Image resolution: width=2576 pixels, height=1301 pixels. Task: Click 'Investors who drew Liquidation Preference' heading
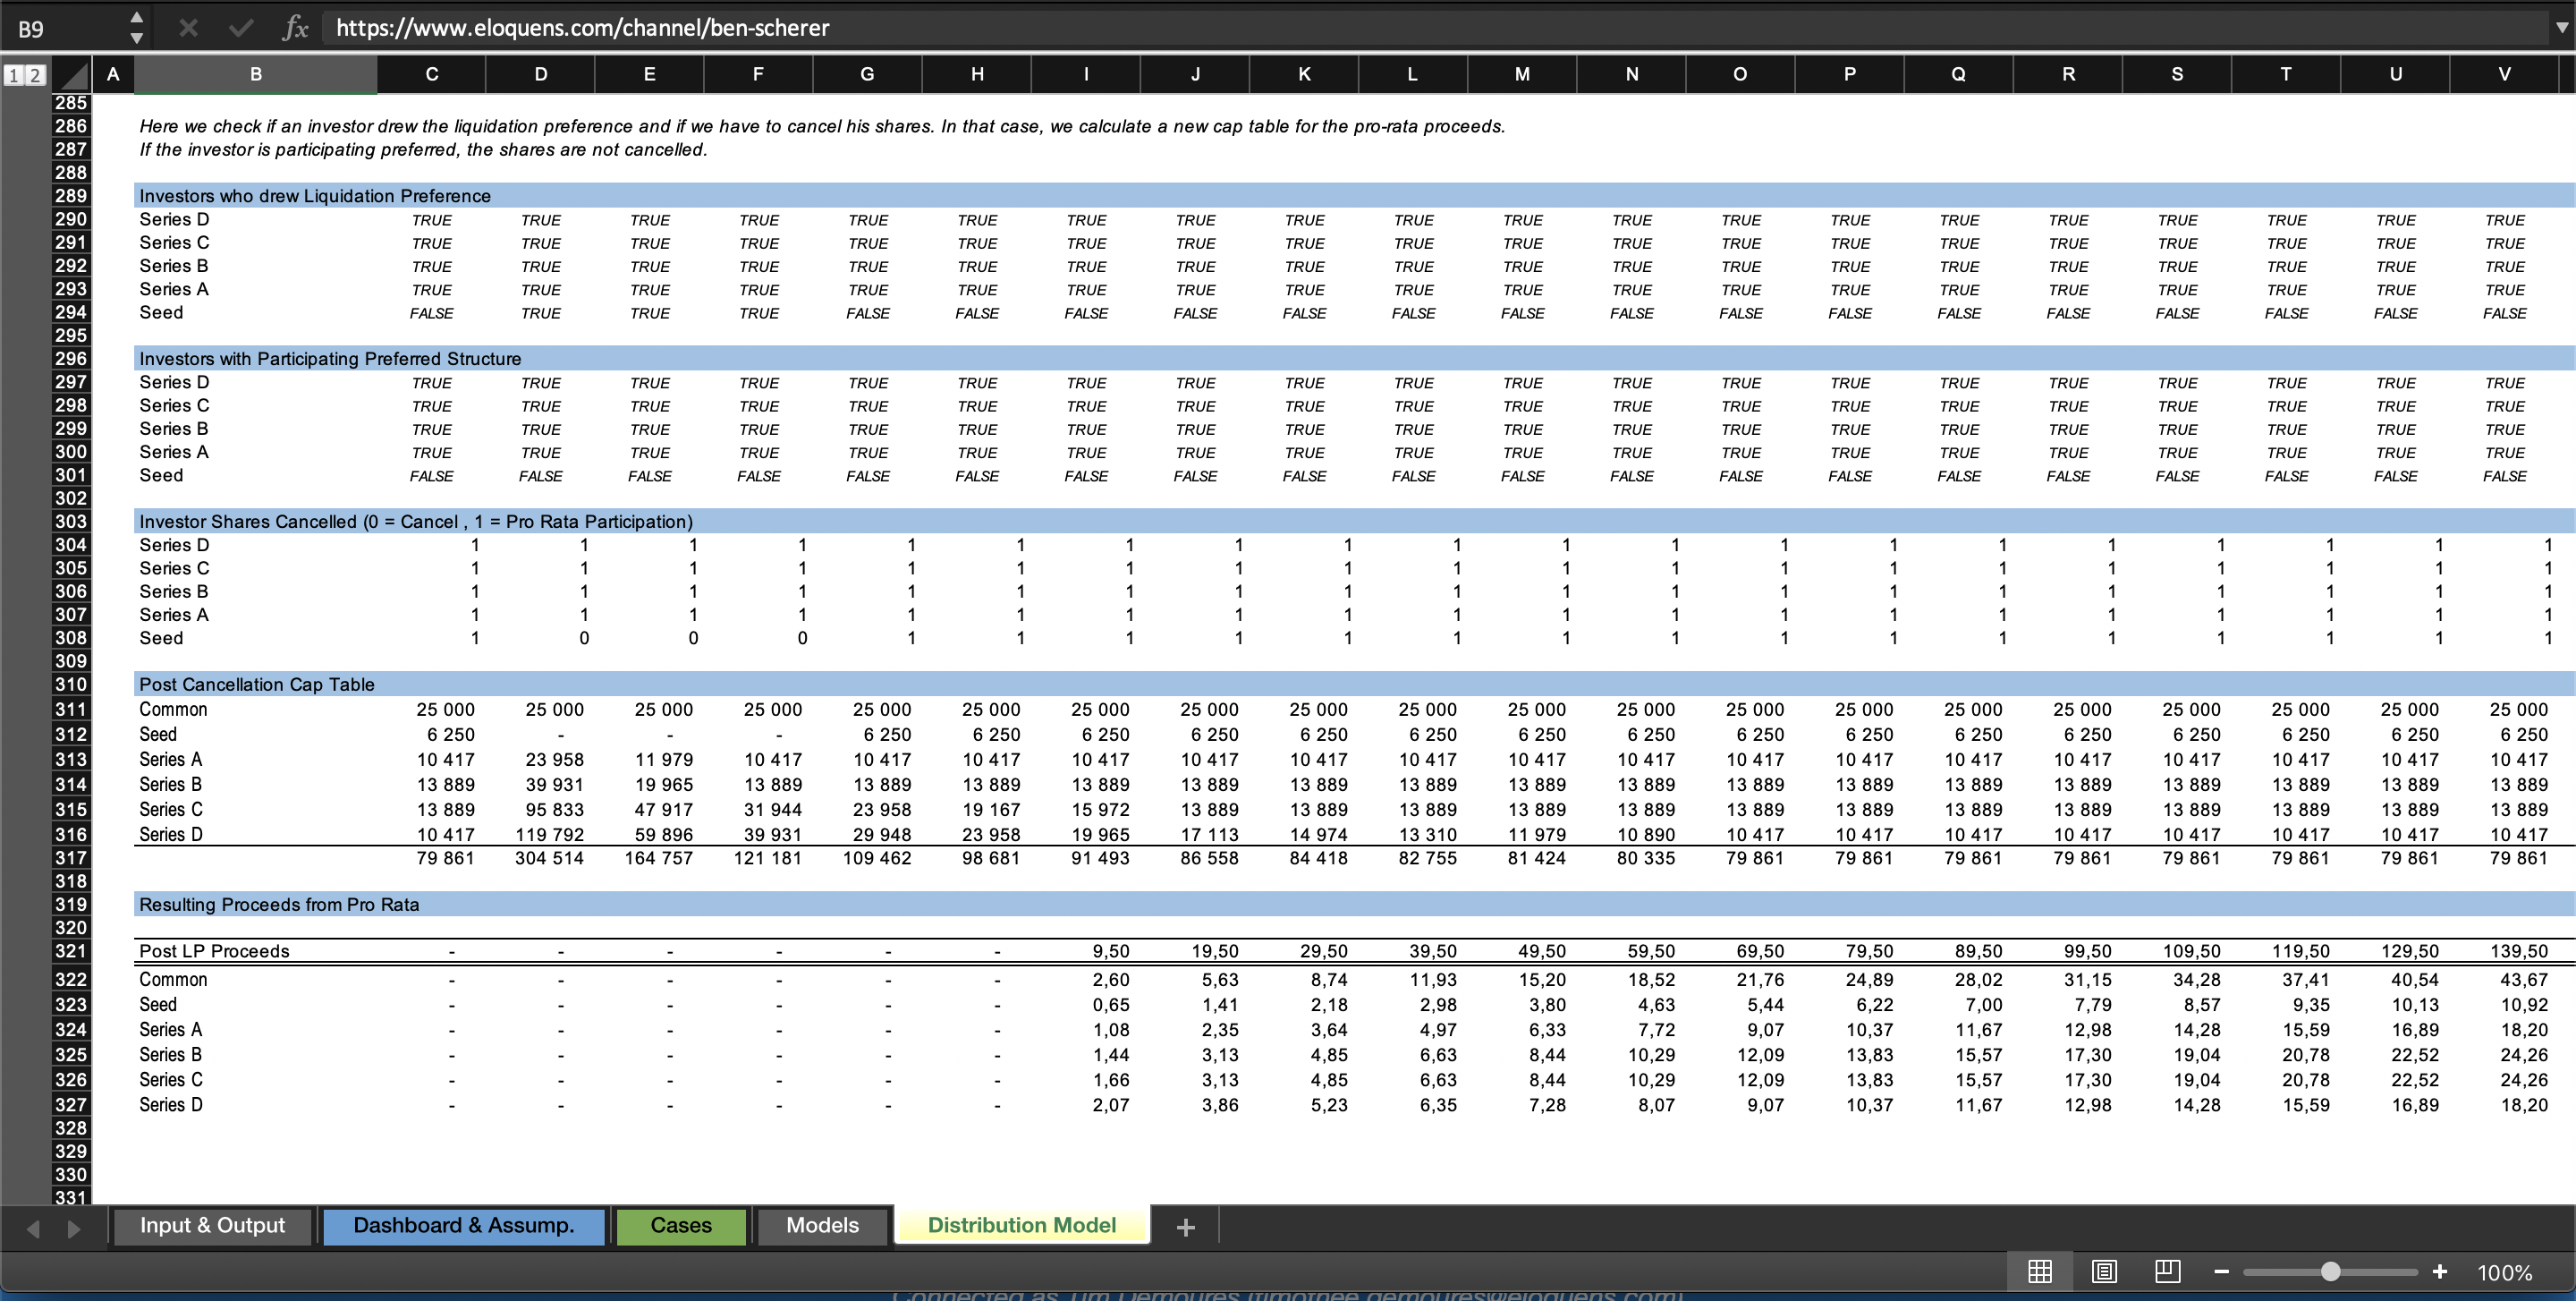coord(315,196)
